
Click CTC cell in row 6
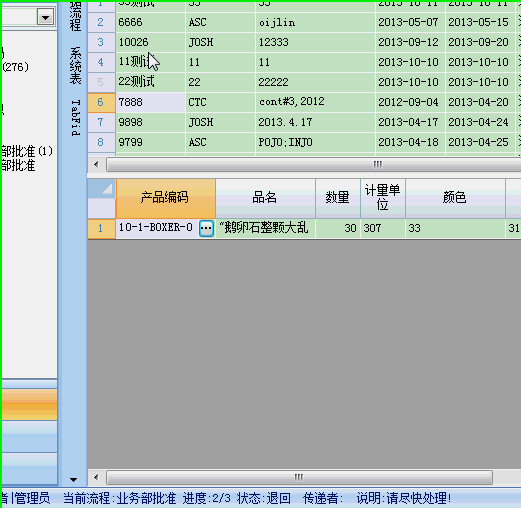[x=220, y=103]
